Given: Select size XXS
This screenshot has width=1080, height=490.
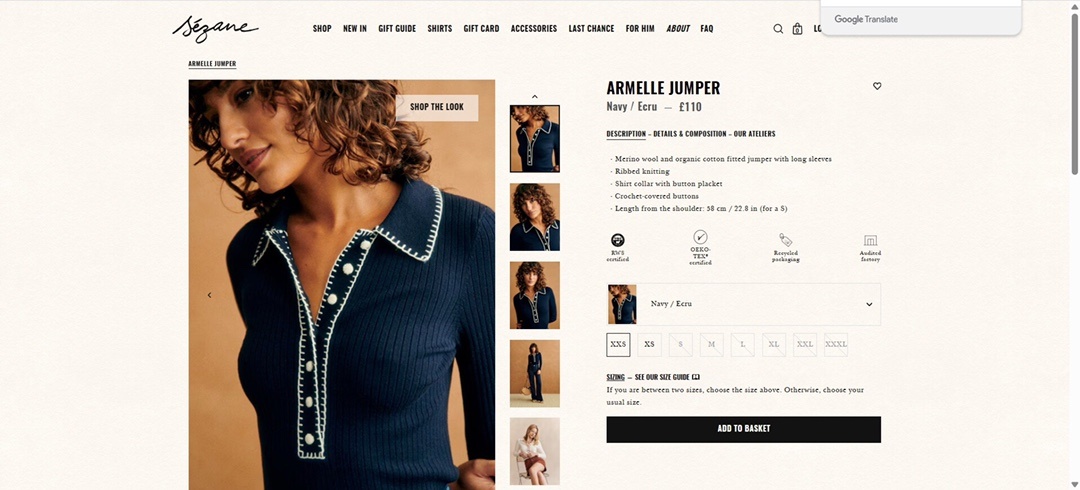Looking at the screenshot, I should pos(618,345).
